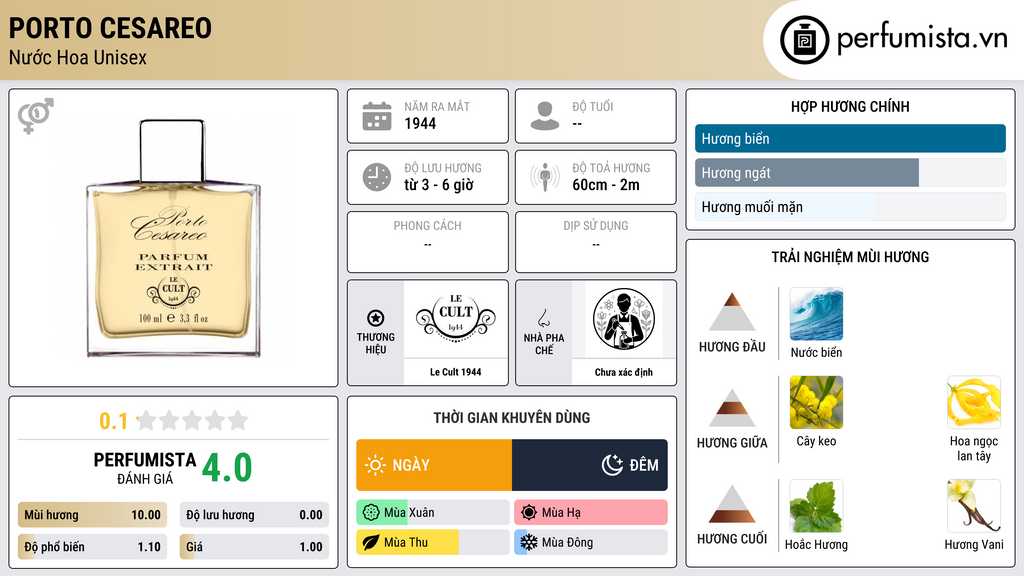Open the Nước biển wave note image
The width and height of the screenshot is (1024, 576).
click(x=816, y=314)
